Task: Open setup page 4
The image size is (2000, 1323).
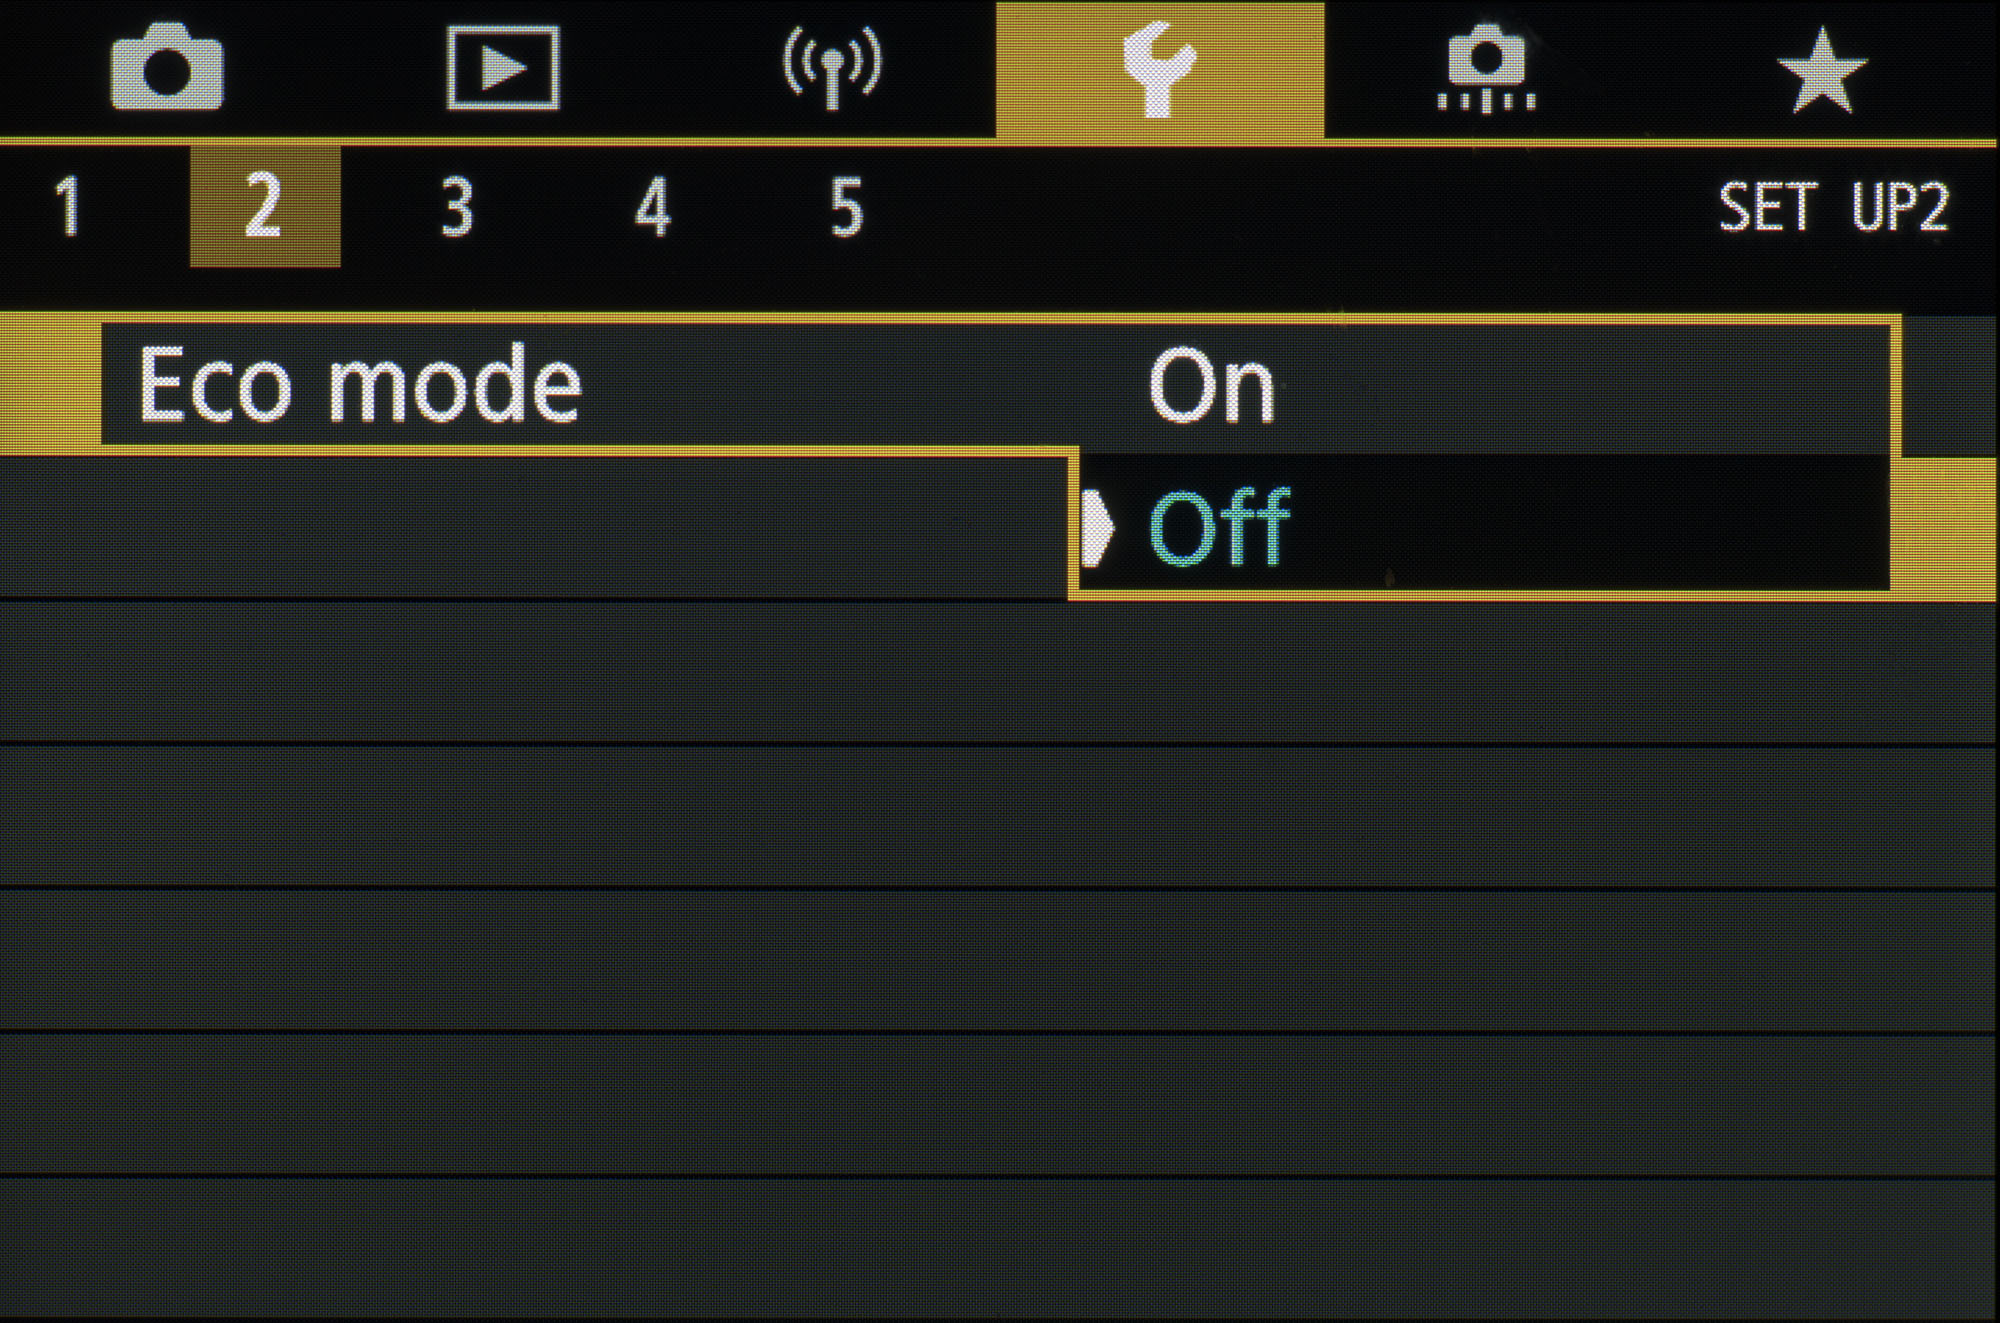Action: tap(652, 207)
